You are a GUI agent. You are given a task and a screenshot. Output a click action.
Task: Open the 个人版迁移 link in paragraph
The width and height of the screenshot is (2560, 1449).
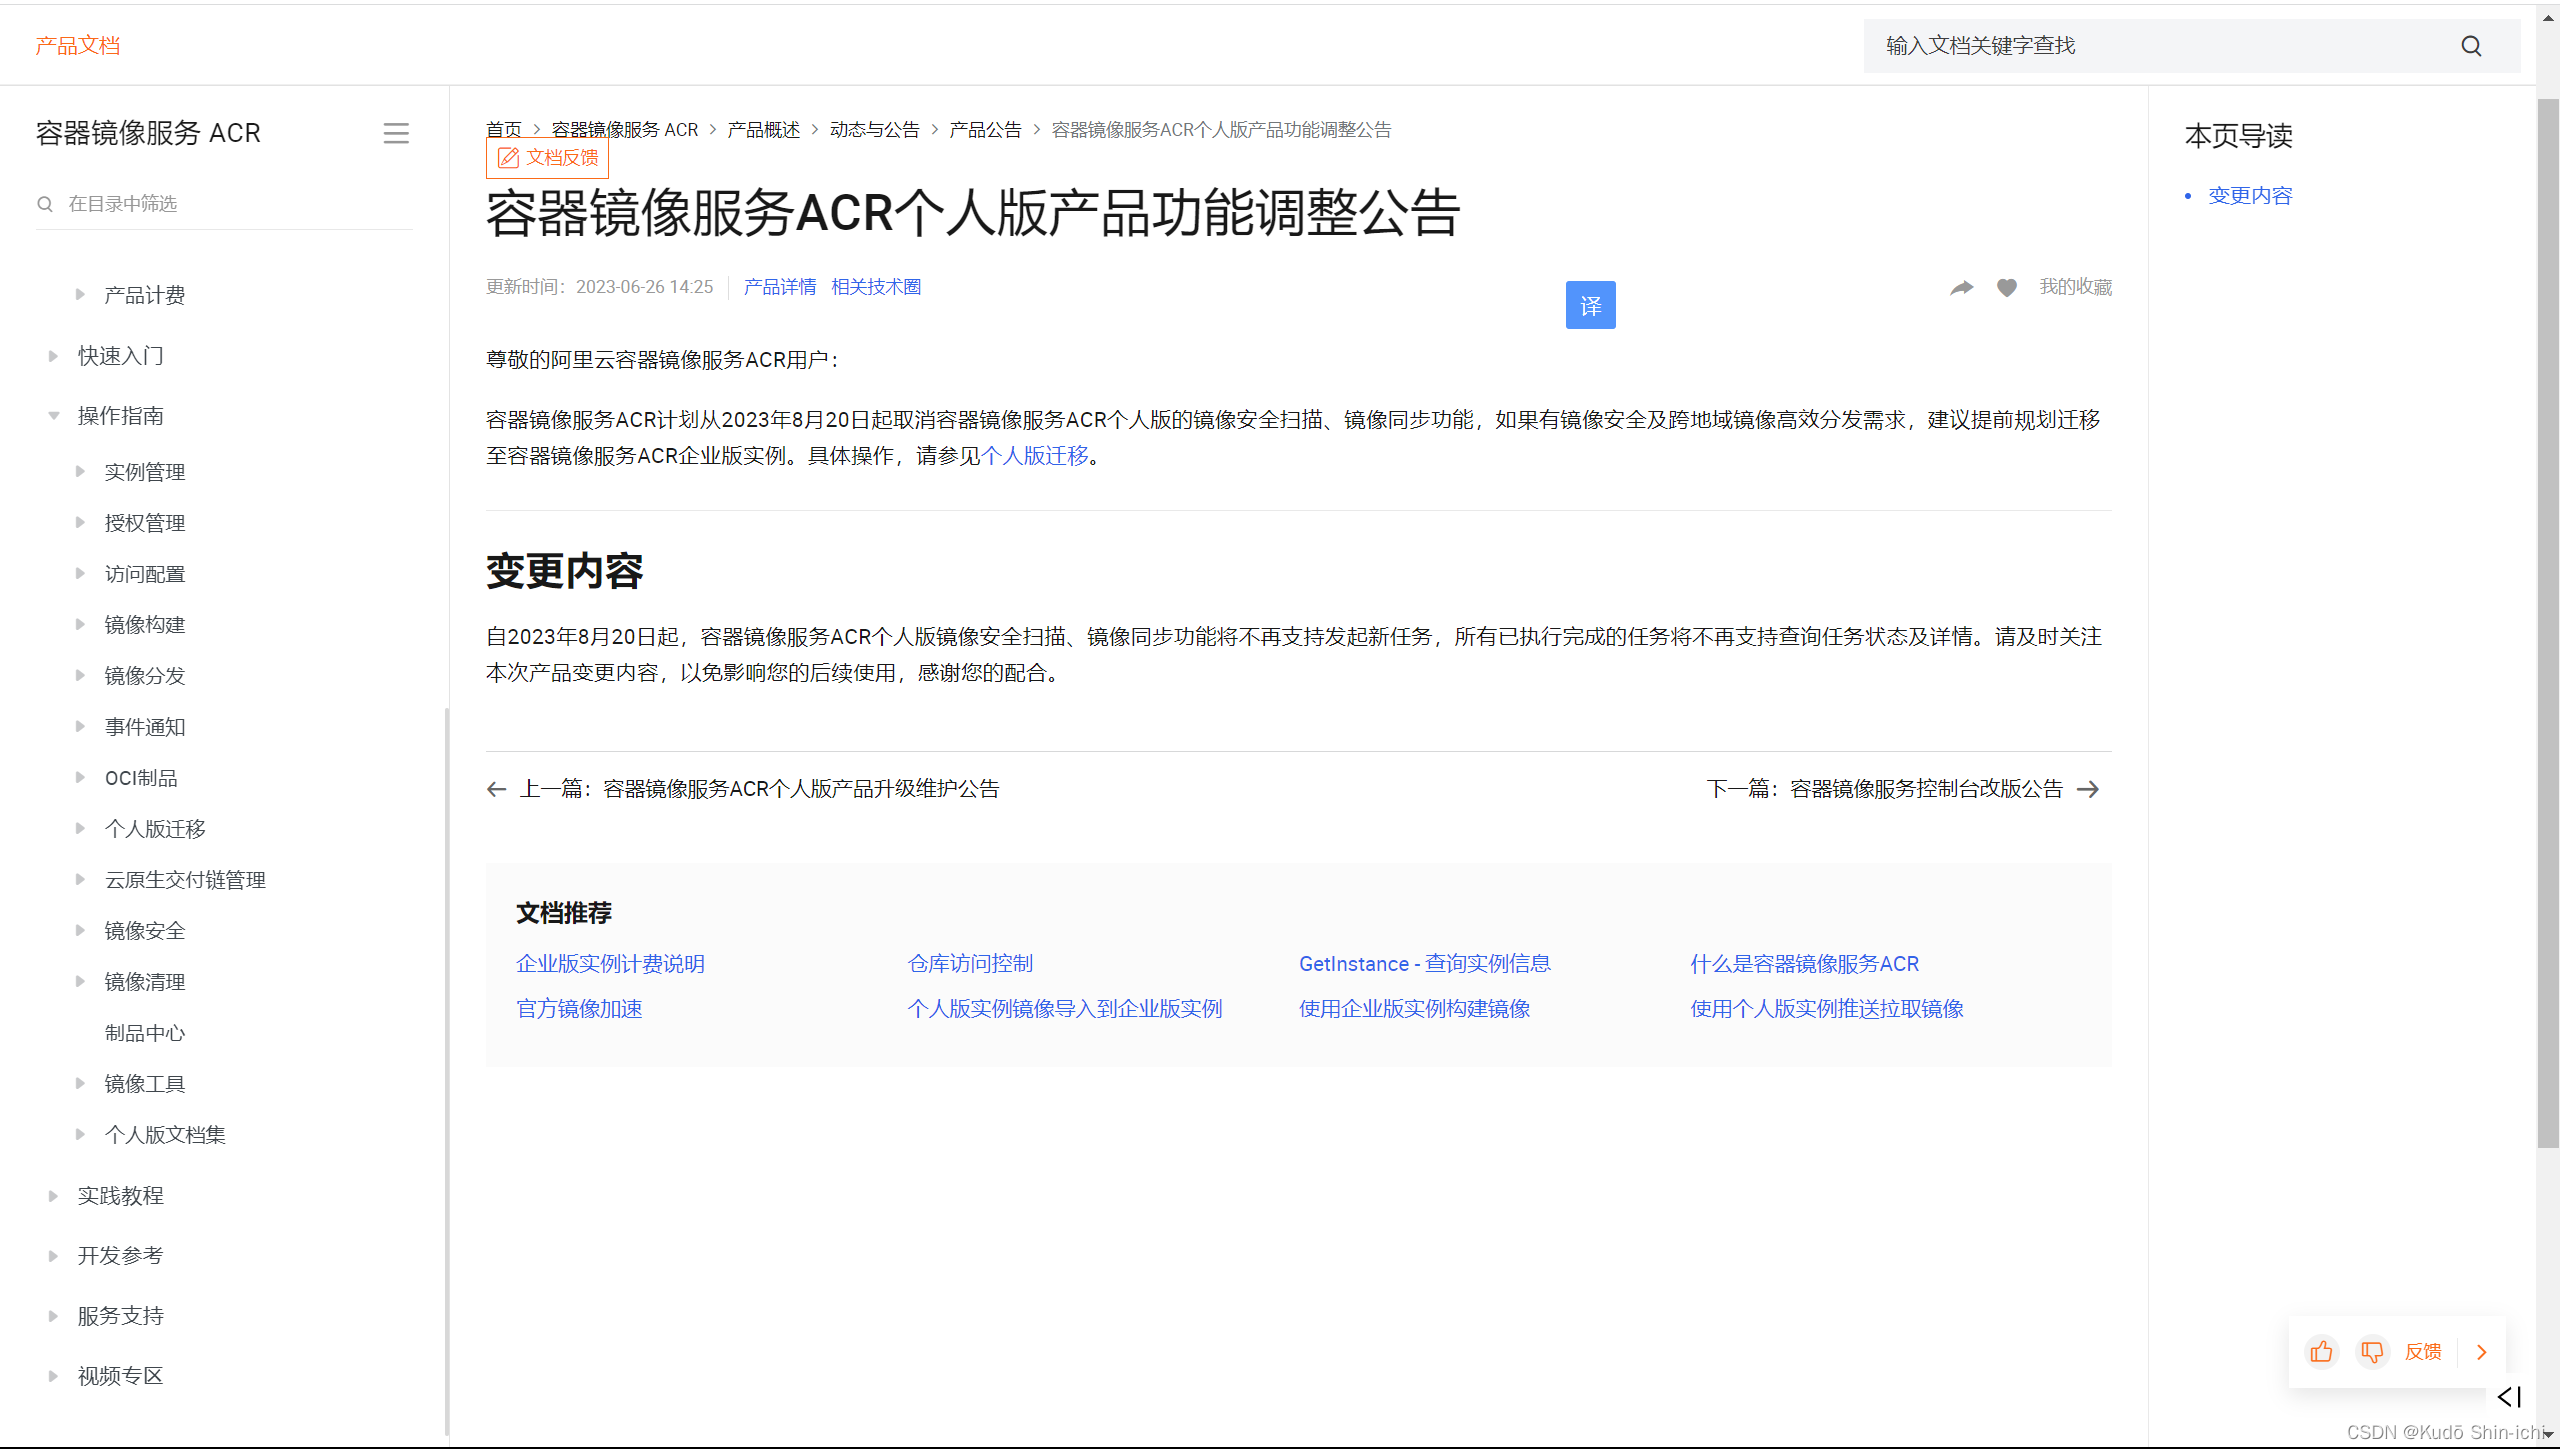[1035, 456]
